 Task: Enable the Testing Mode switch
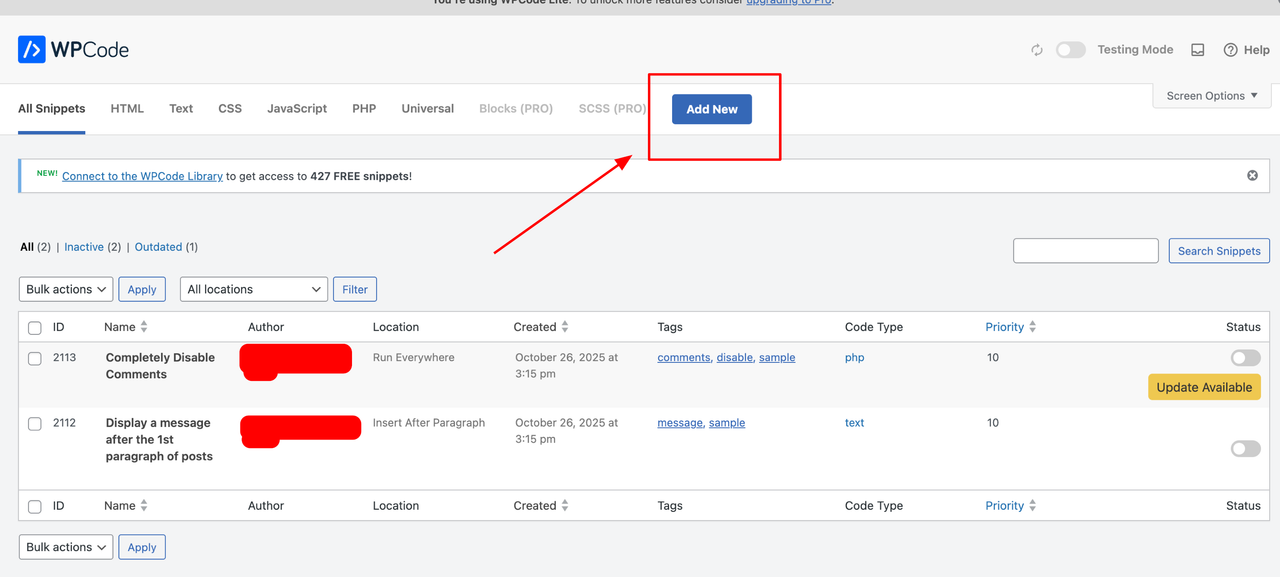coord(1071,50)
